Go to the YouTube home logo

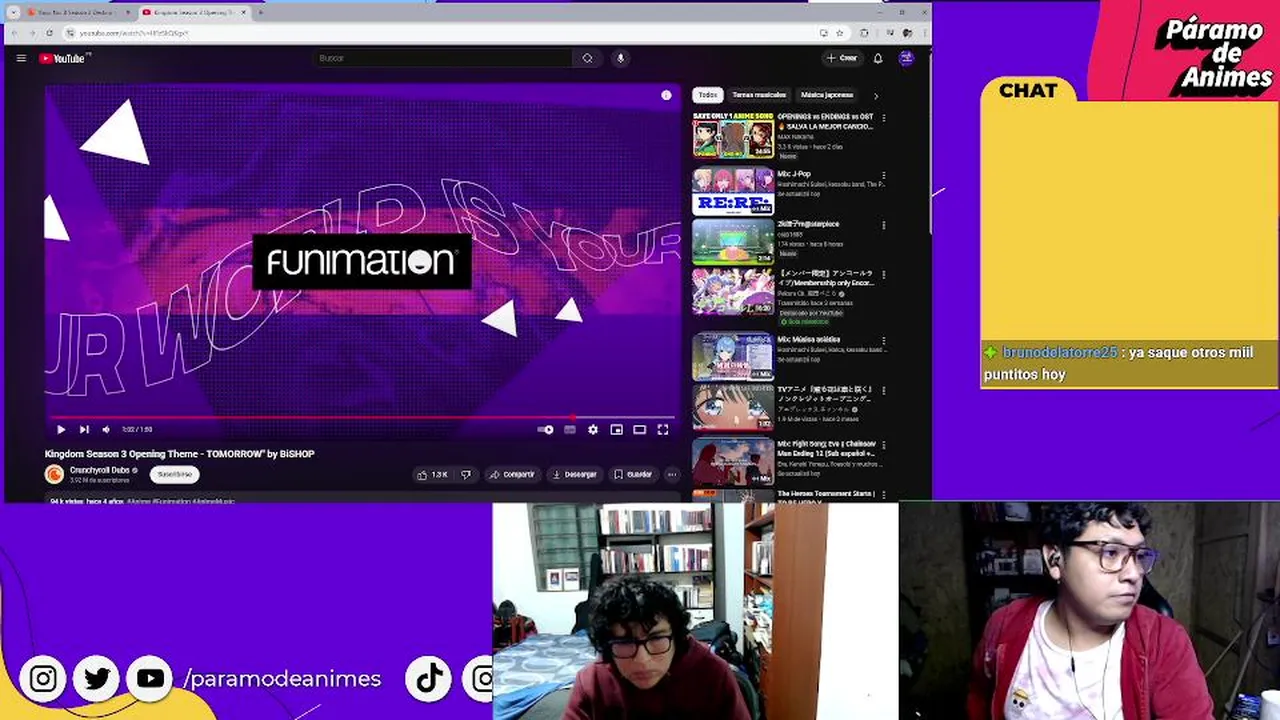63,58
